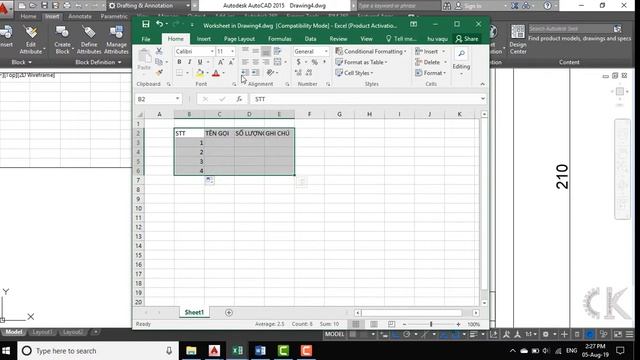Open Format as Table menu
This screenshot has height=360, width=640.
pyautogui.click(x=361, y=62)
